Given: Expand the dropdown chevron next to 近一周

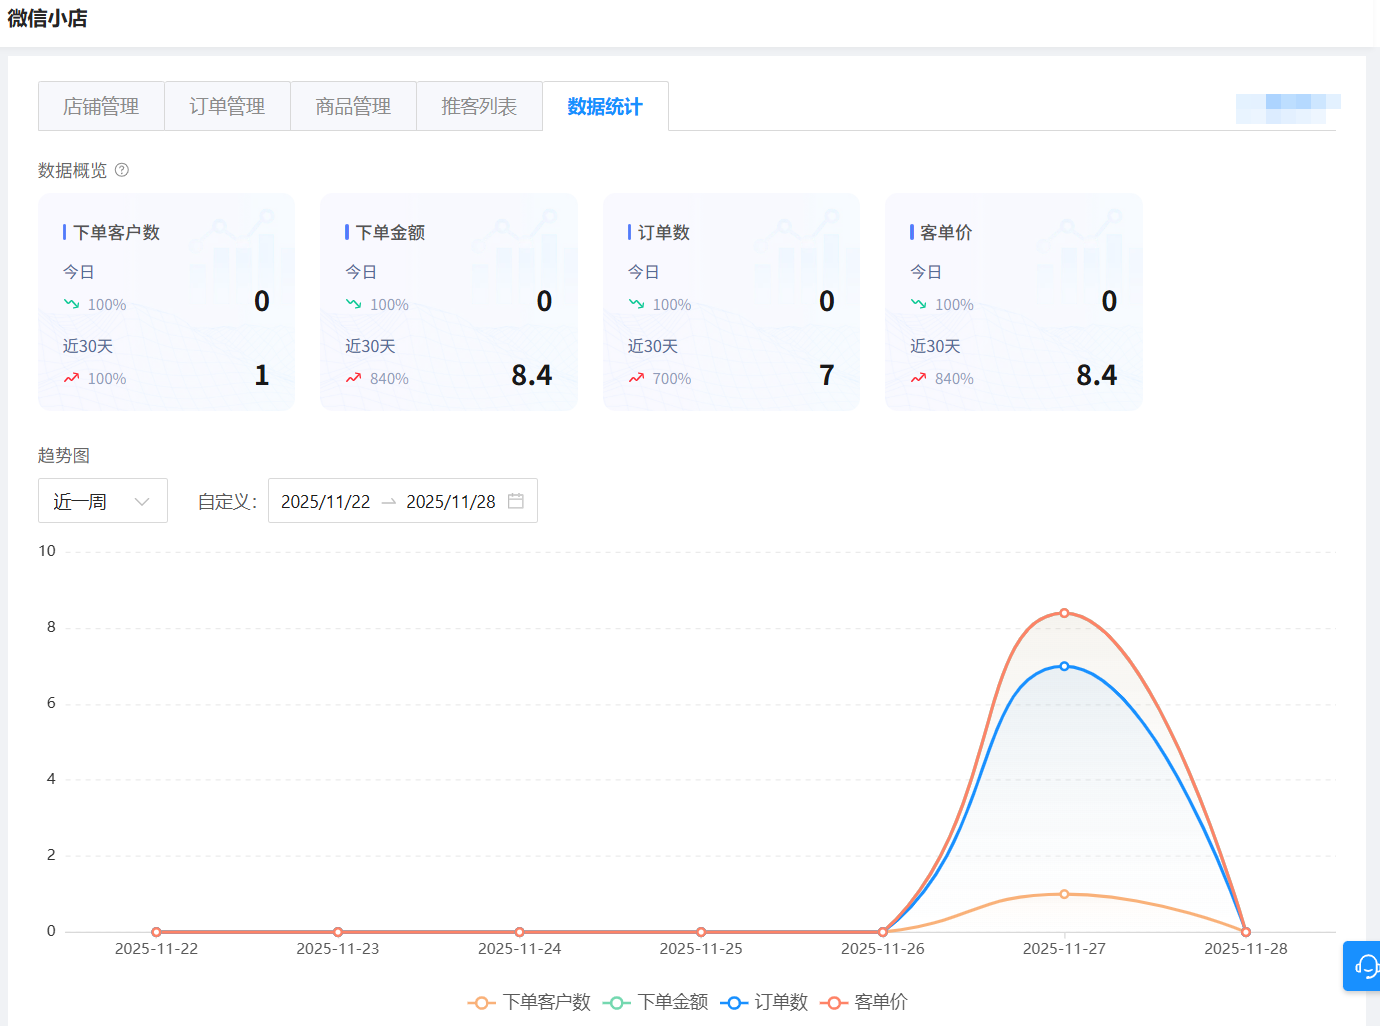Looking at the screenshot, I should pos(142,501).
